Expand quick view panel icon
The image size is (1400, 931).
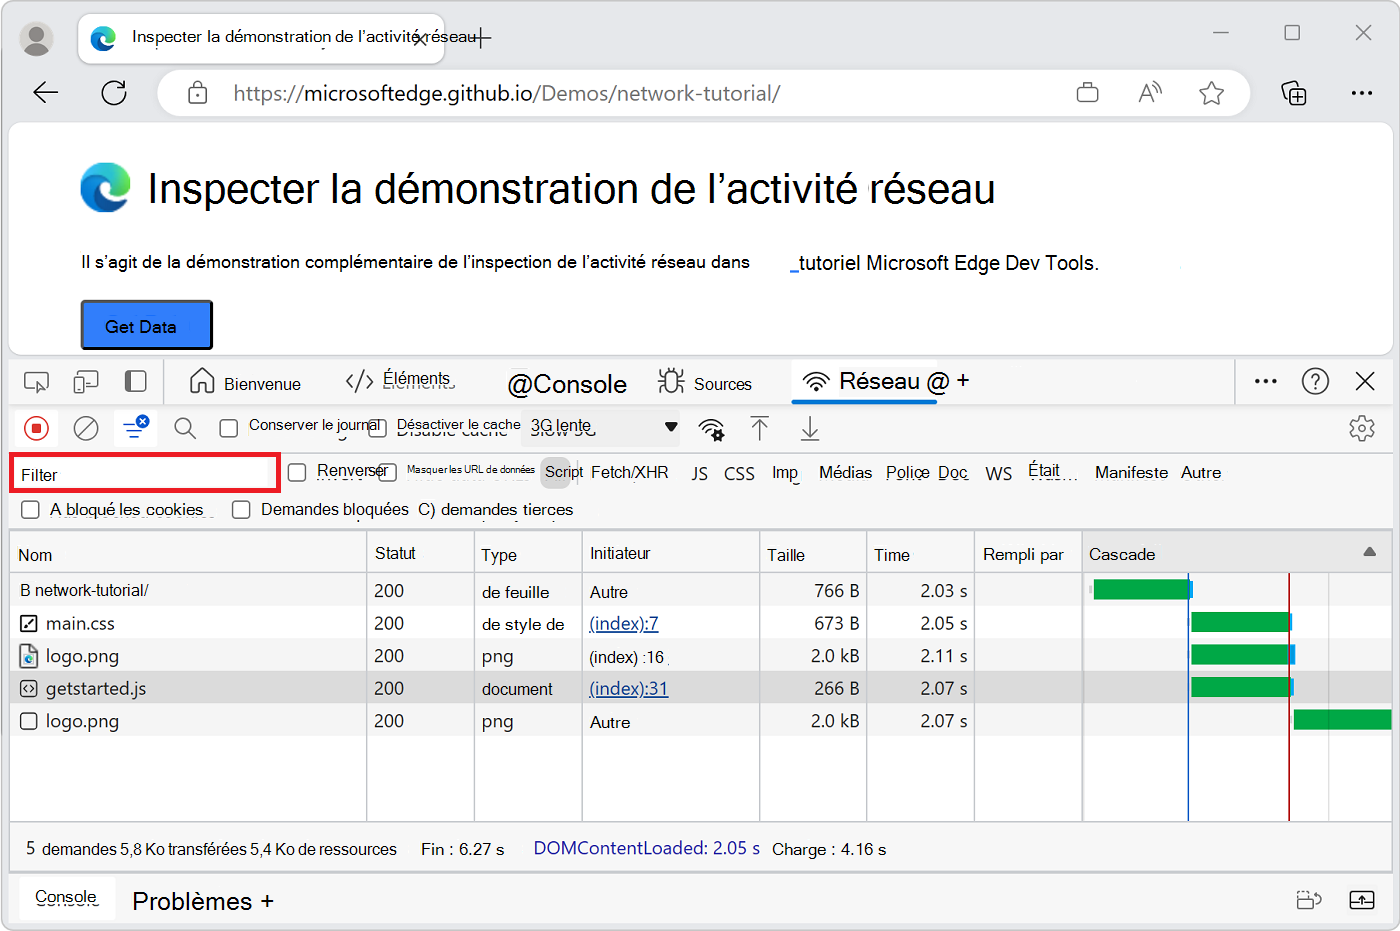coord(1361,900)
